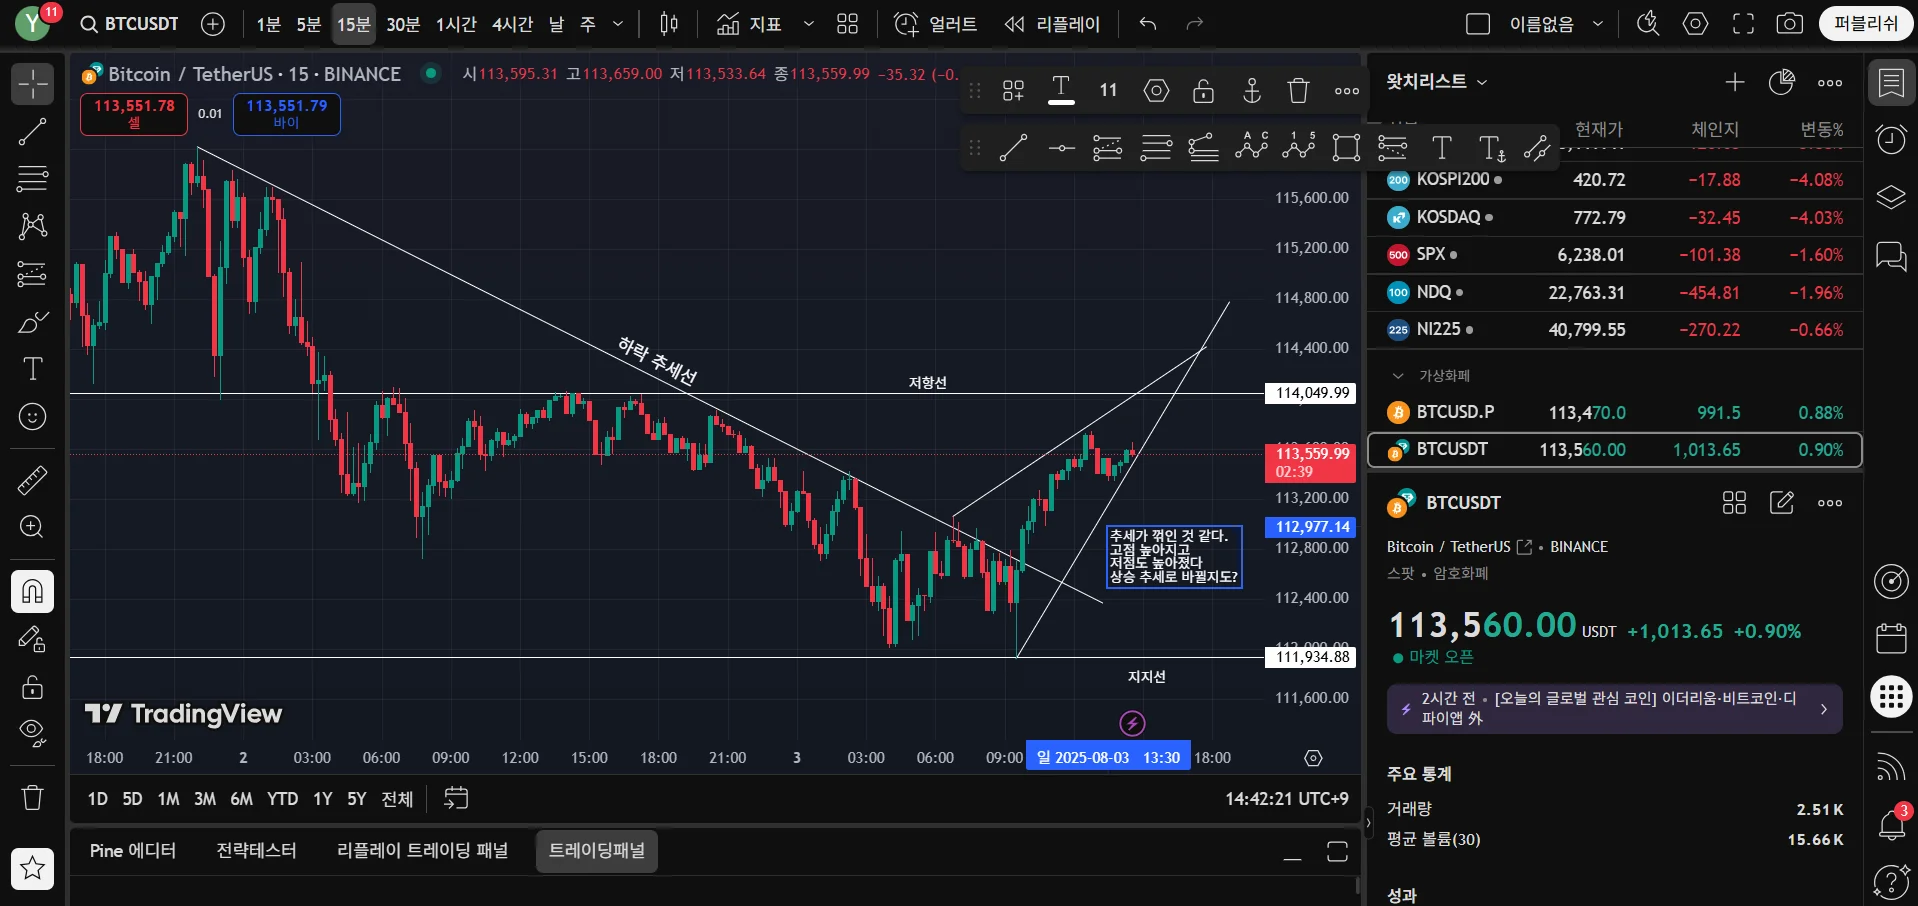1918x906 pixels.
Task: Switch to the 4시간 timeframe
Action: pyautogui.click(x=513, y=24)
